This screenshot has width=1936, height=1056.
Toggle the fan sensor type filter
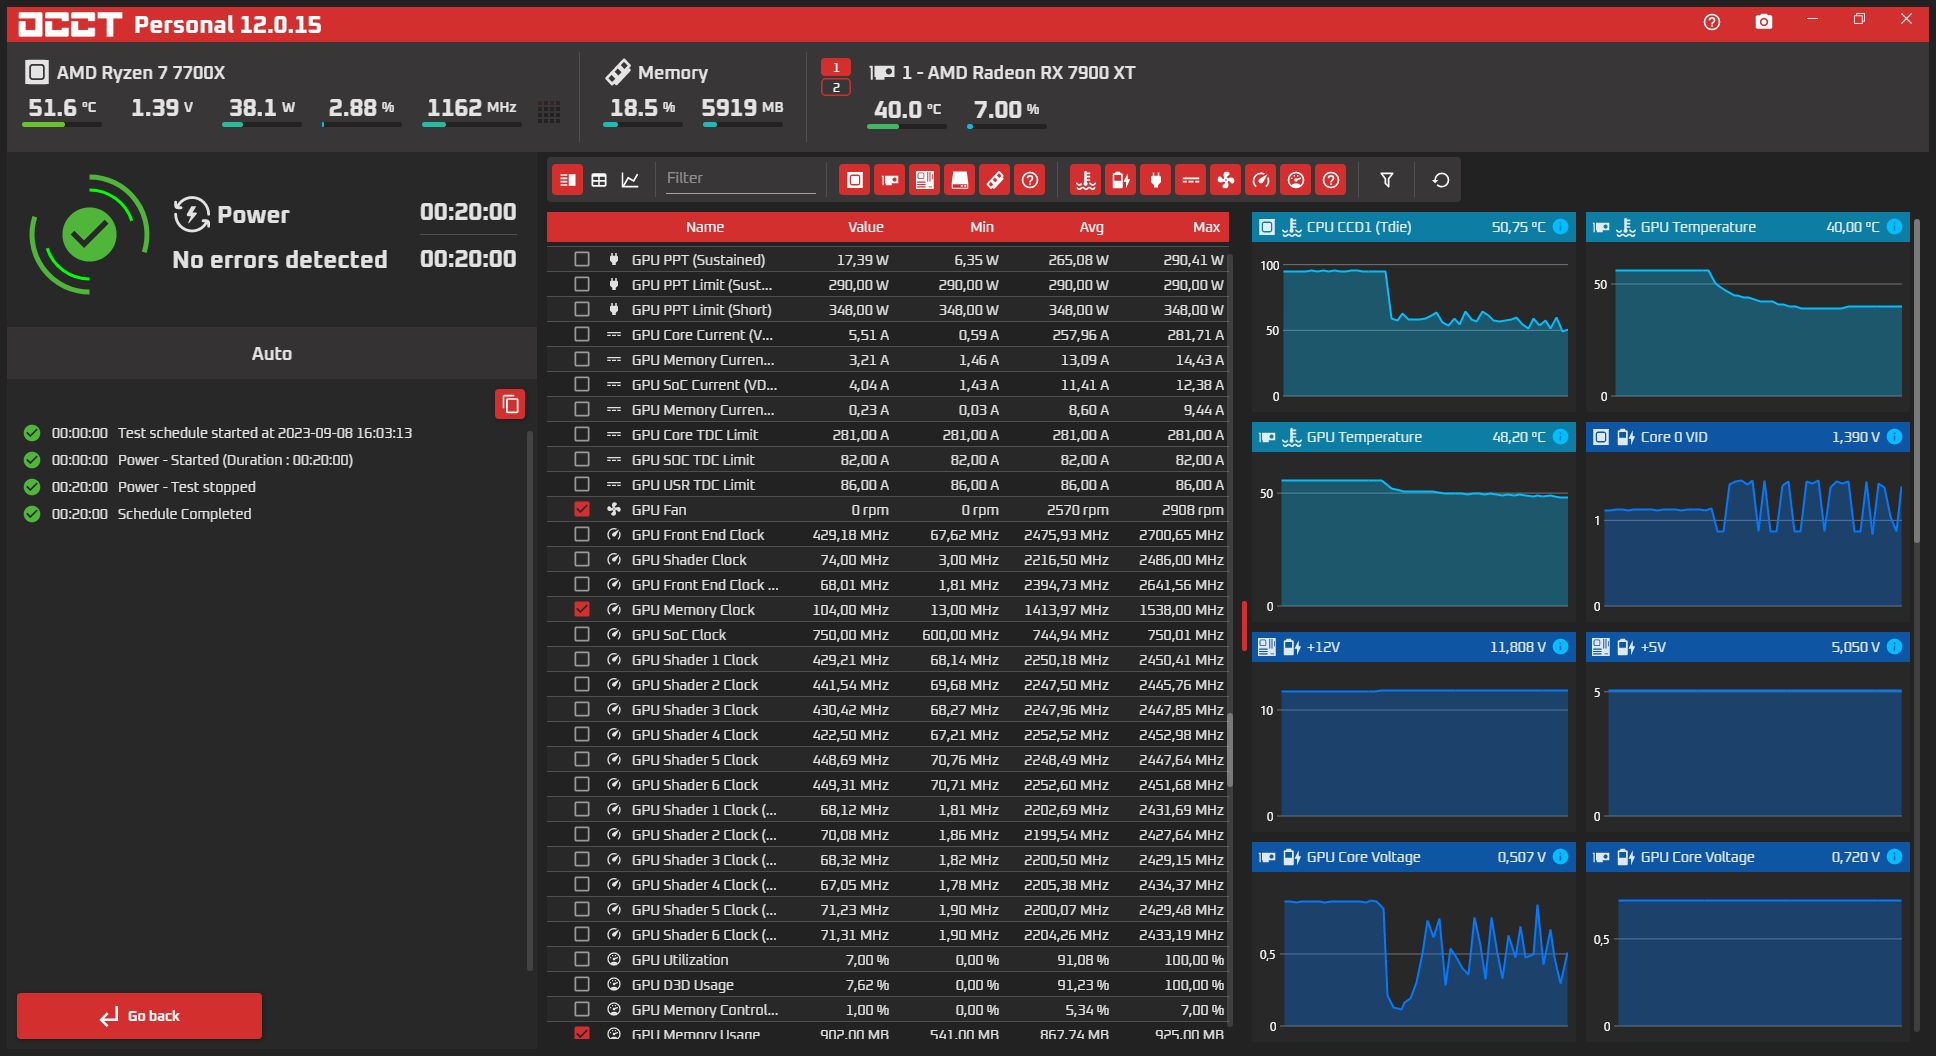(x=1225, y=180)
